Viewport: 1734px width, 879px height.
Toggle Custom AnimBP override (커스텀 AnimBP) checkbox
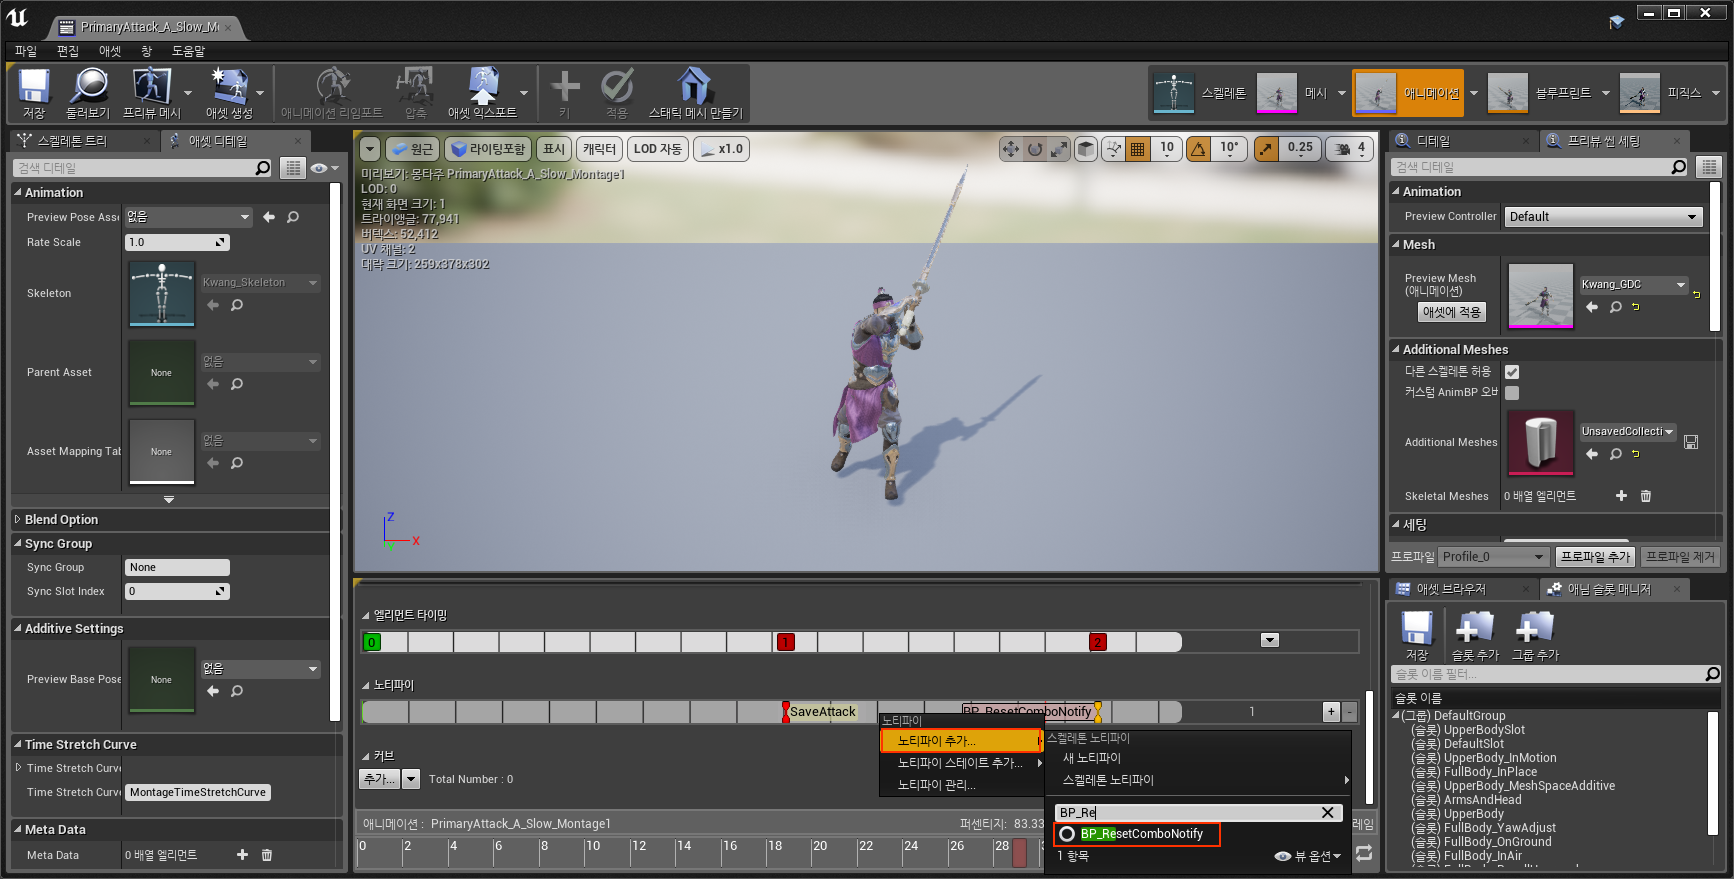tap(1512, 393)
